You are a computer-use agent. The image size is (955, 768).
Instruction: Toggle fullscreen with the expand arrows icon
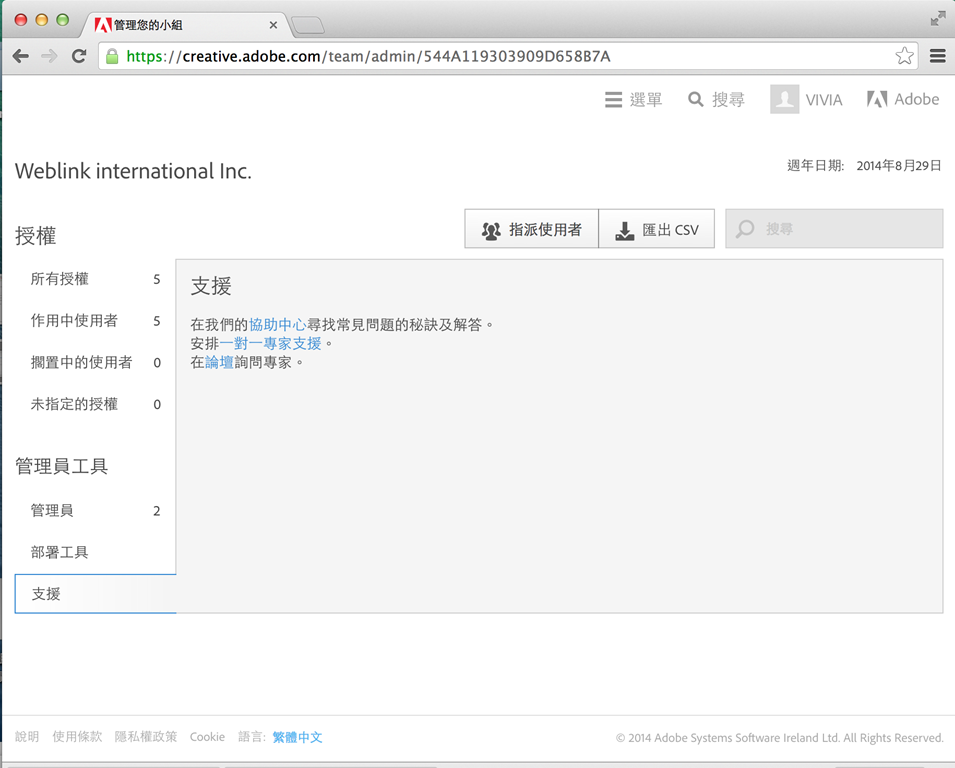(938, 19)
